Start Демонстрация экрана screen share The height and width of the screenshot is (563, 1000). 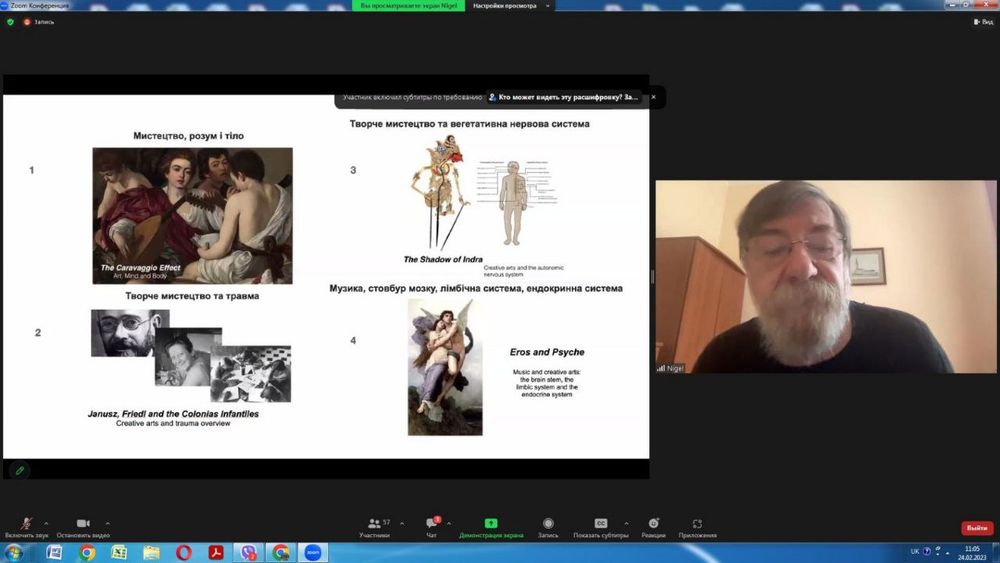point(491,525)
